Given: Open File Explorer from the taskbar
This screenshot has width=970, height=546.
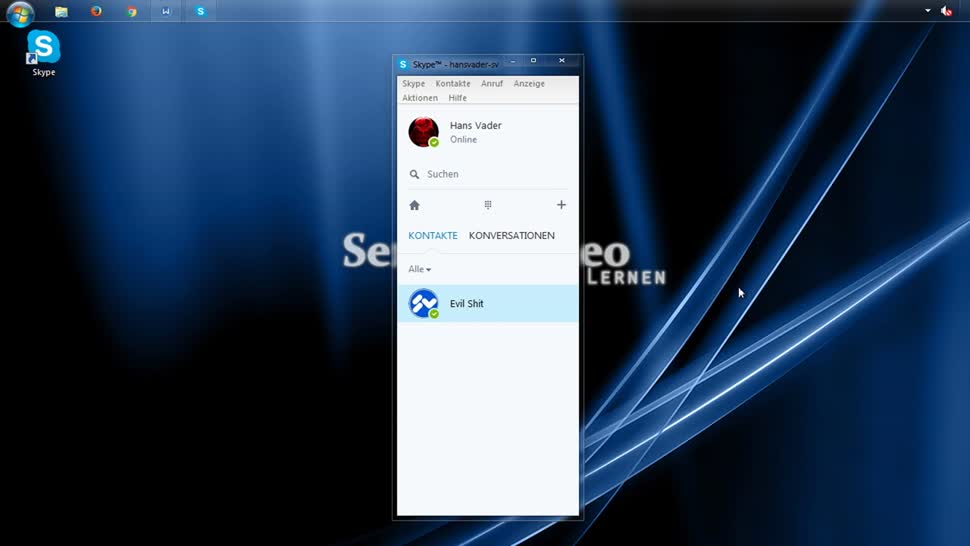Looking at the screenshot, I should point(61,11).
